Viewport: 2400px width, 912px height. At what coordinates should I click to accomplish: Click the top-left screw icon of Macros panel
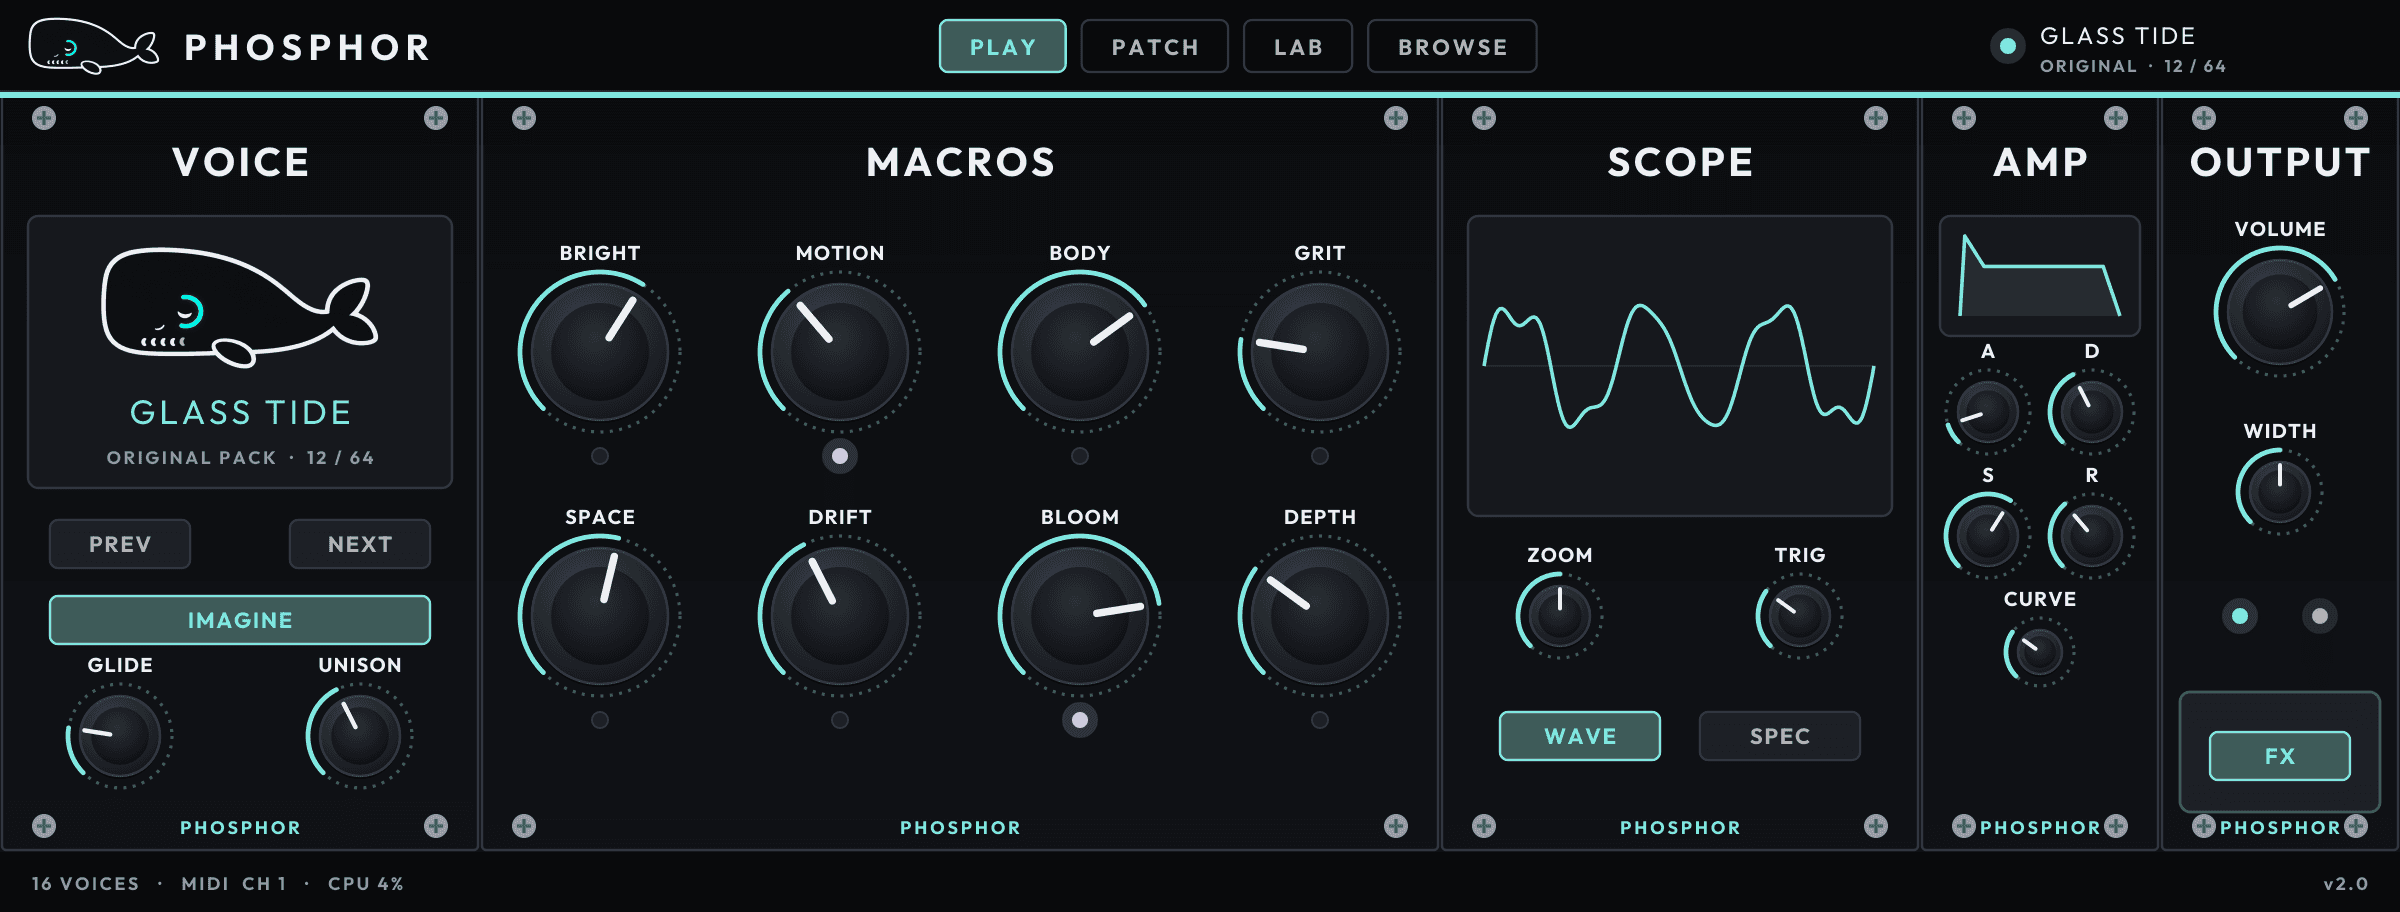click(524, 118)
